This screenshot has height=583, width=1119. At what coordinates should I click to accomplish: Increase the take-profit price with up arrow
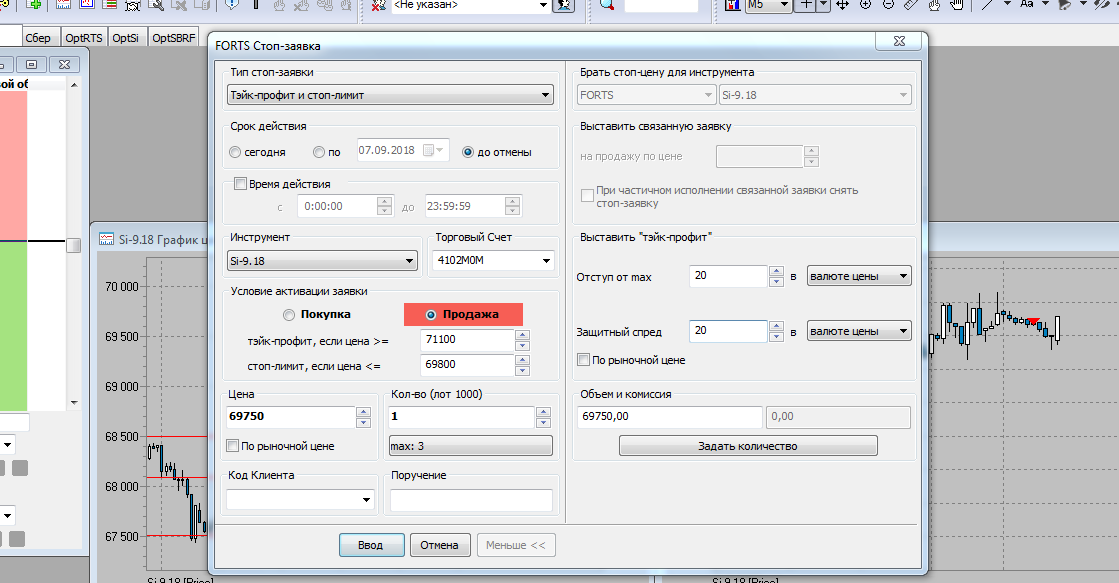click(522, 335)
